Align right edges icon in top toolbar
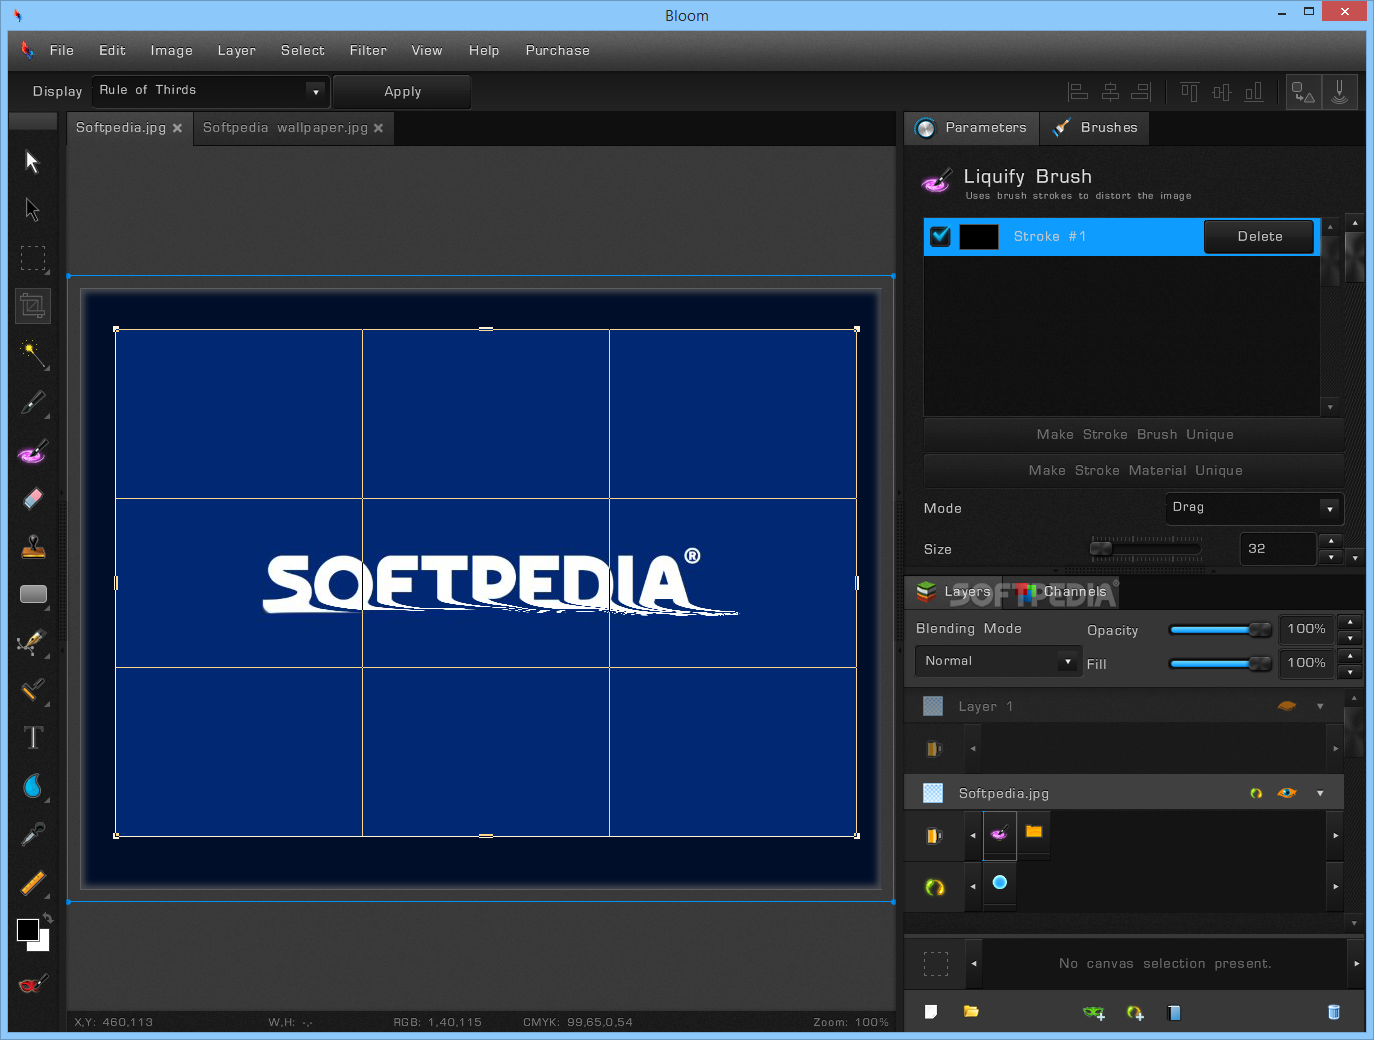 click(x=1141, y=92)
